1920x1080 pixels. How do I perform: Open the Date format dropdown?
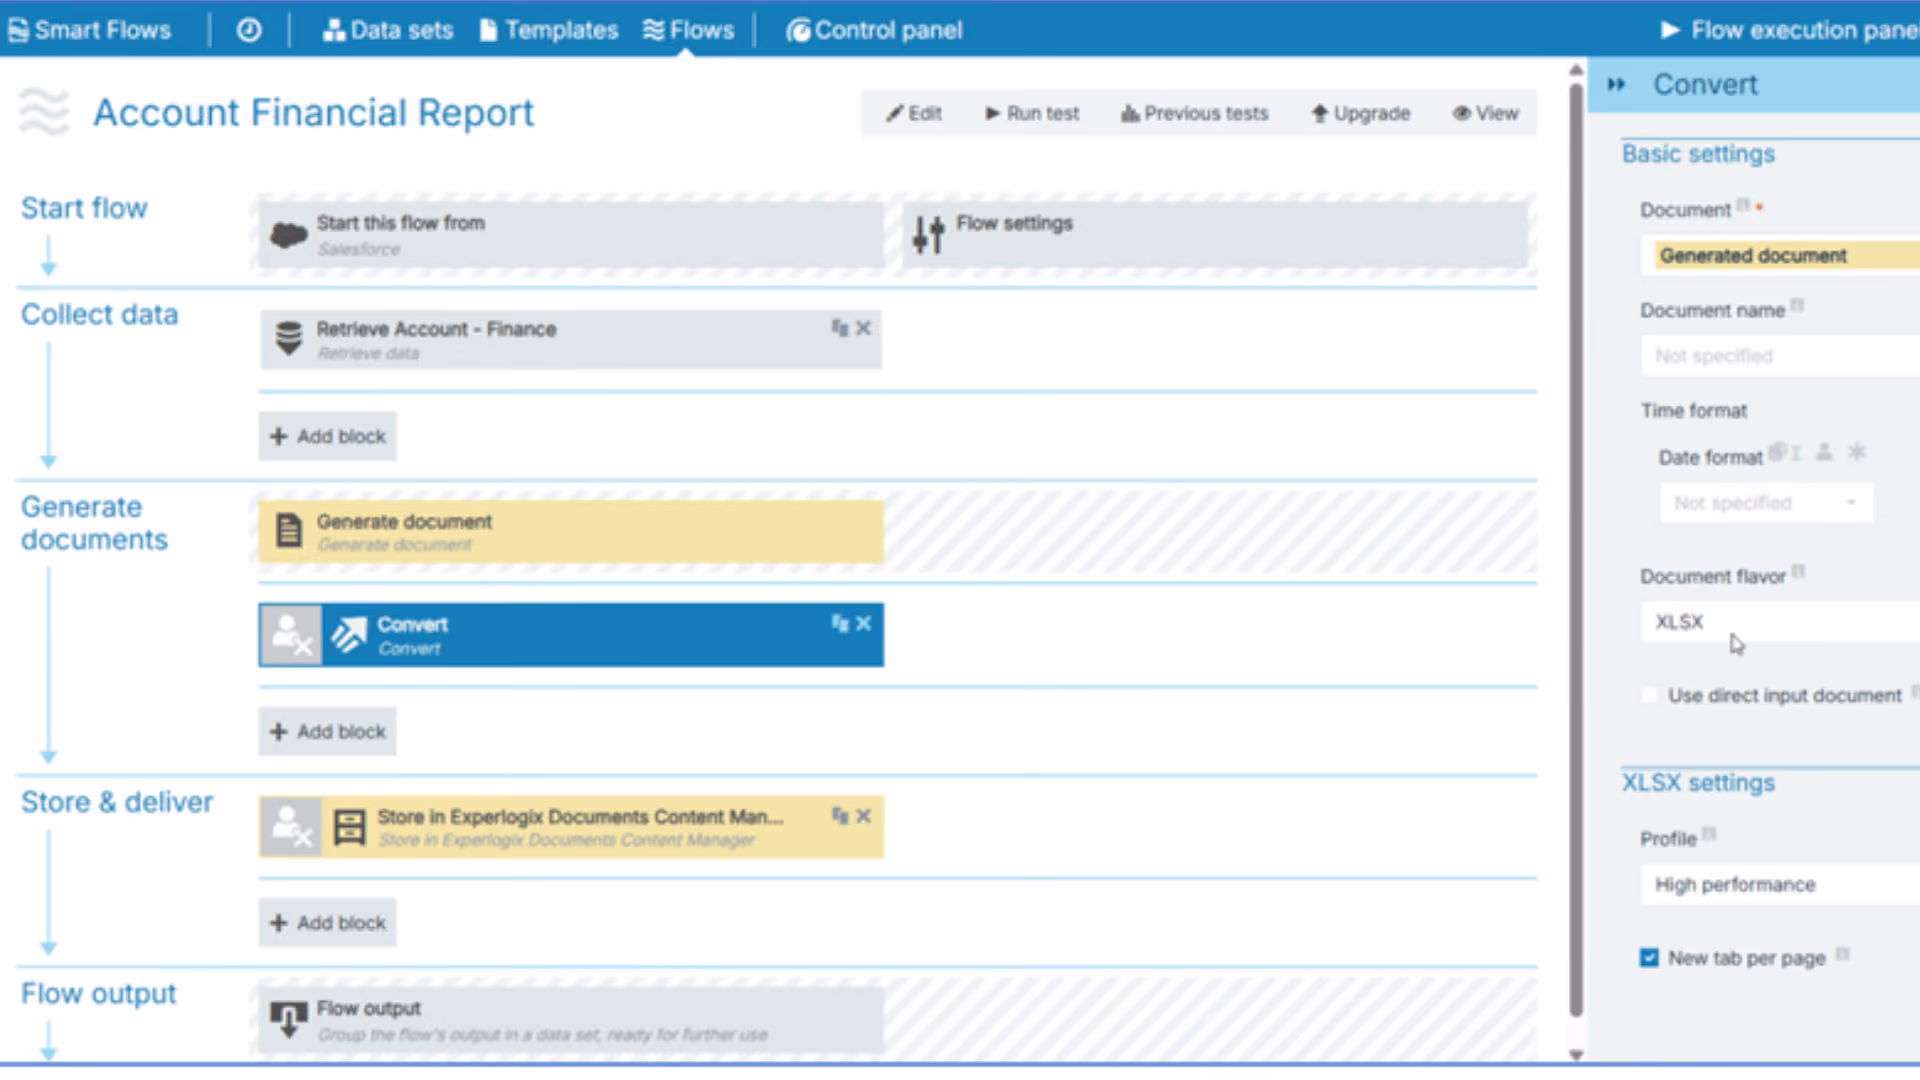tap(1766, 503)
